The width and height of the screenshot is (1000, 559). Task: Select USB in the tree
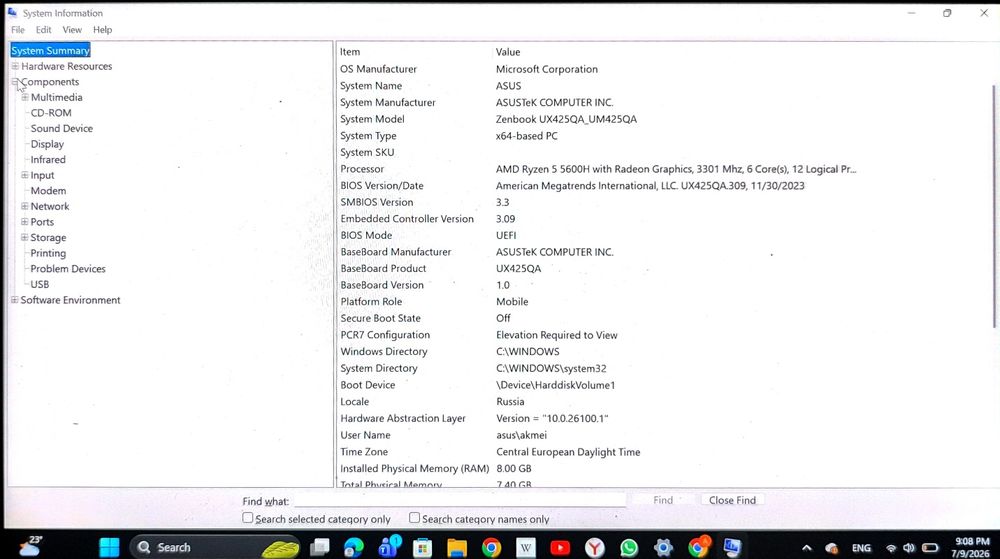tap(40, 284)
